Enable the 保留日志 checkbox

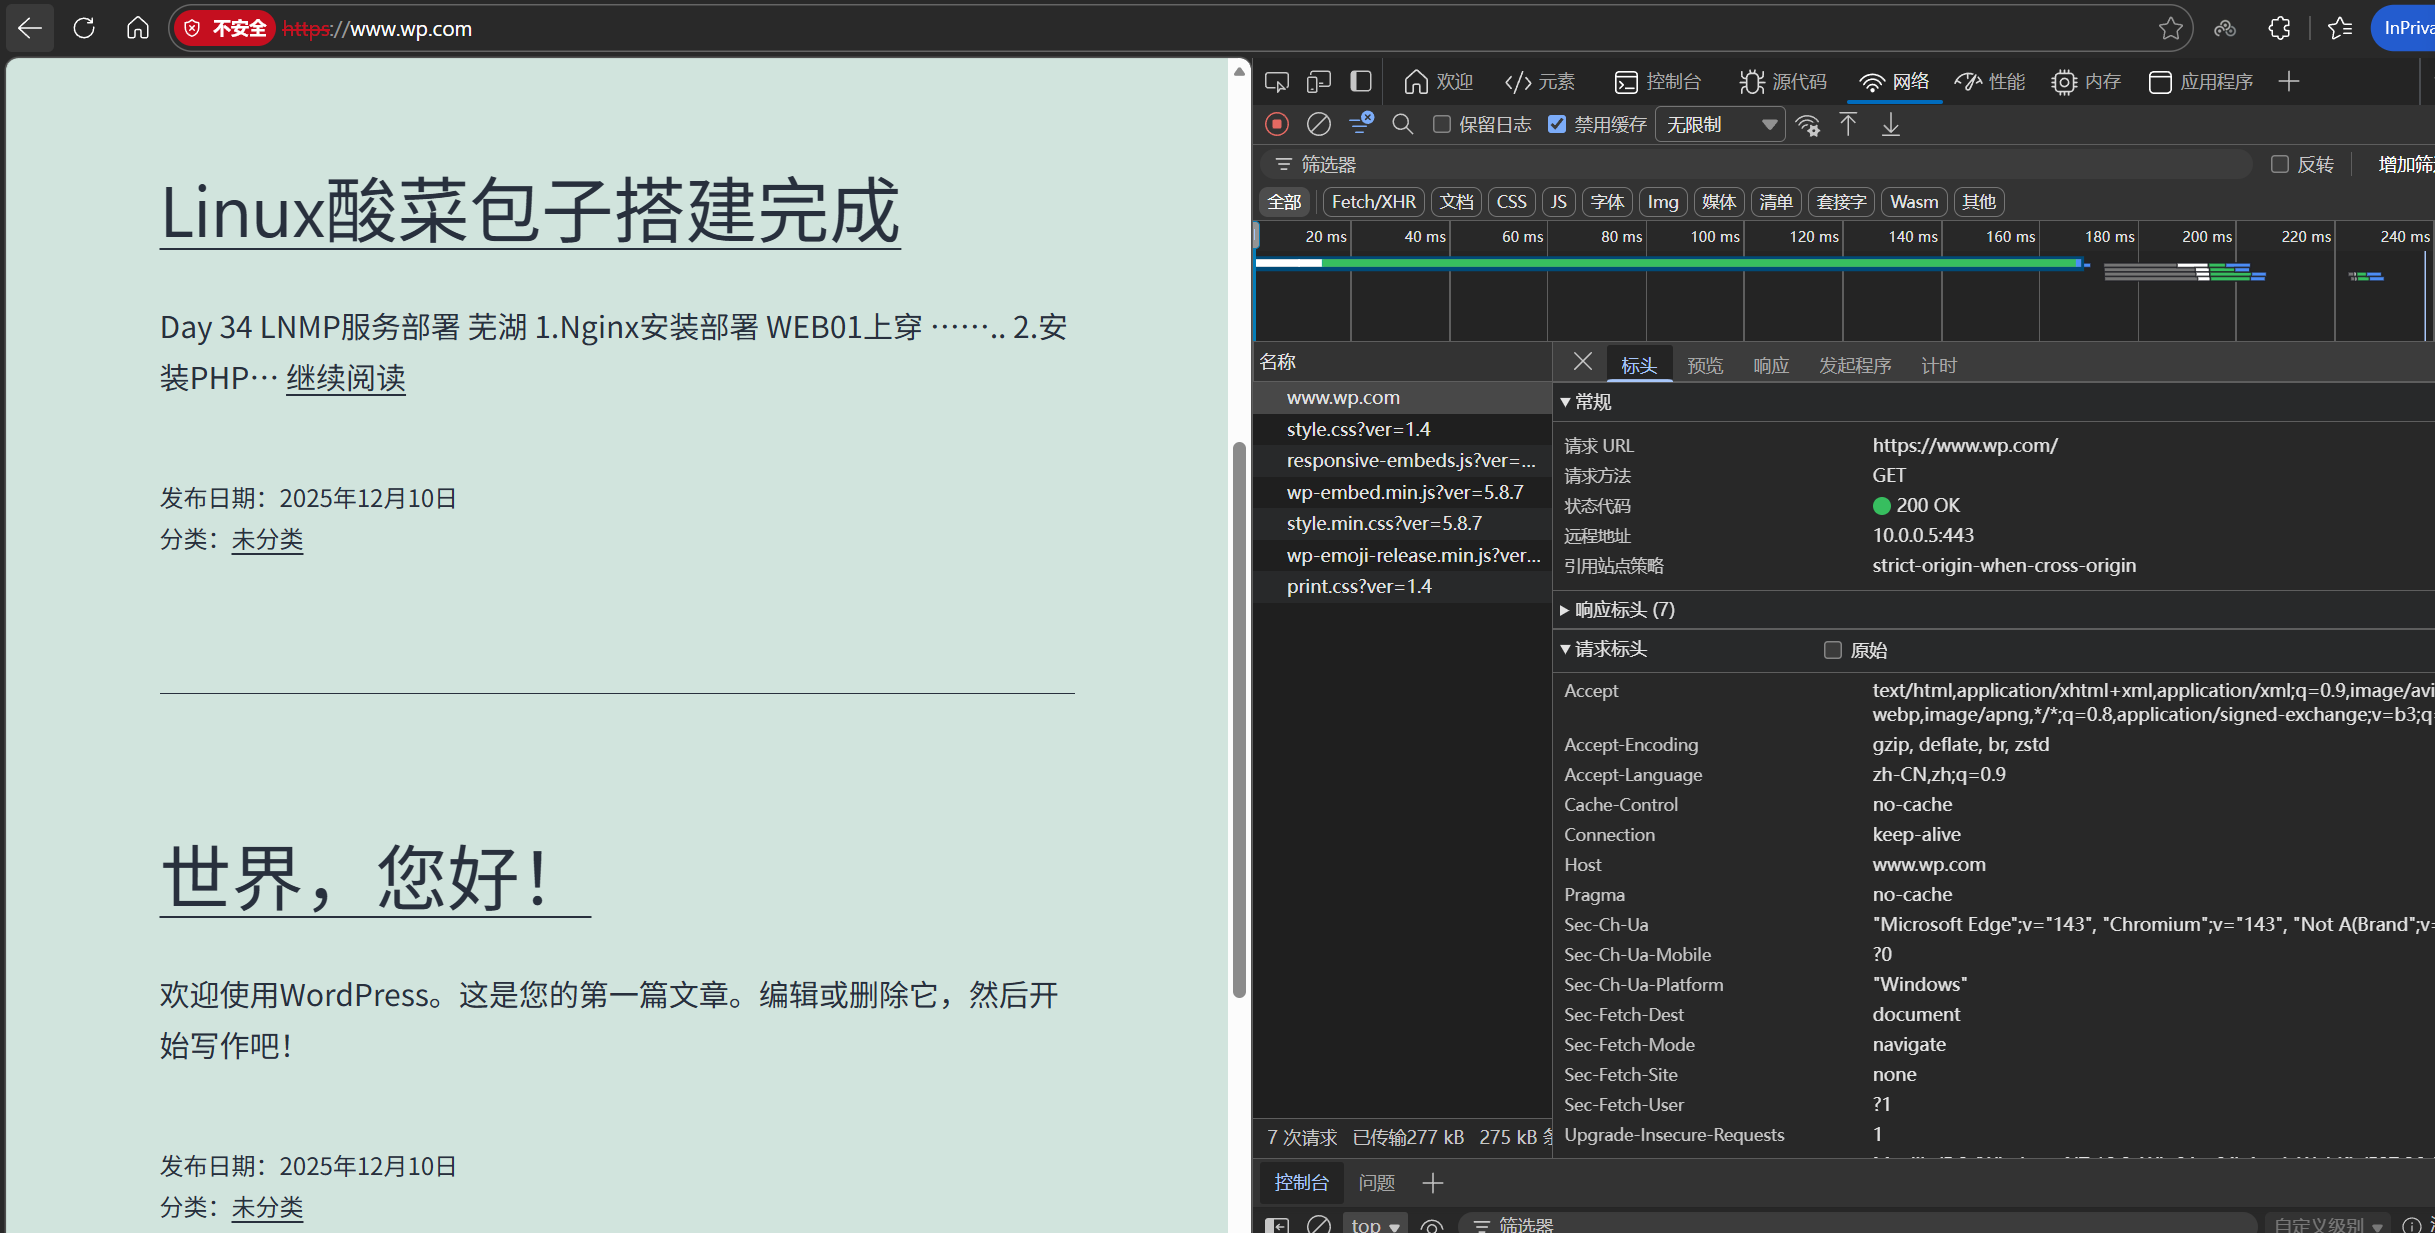(1442, 124)
